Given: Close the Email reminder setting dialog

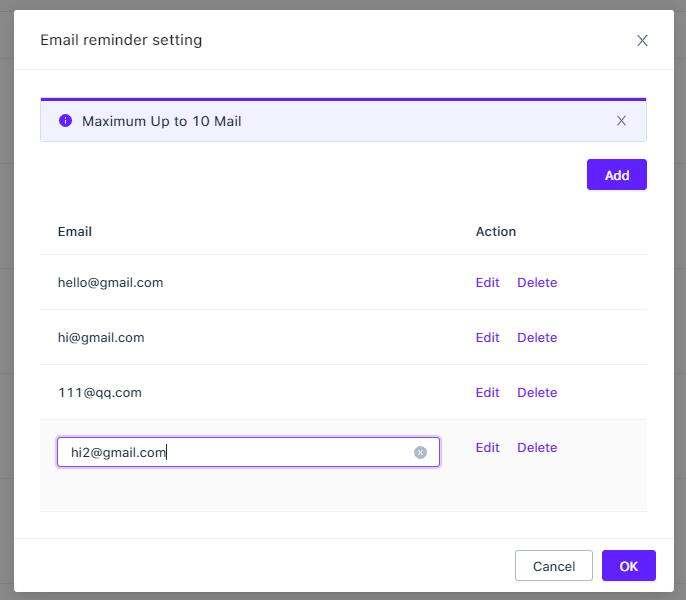Looking at the screenshot, I should click(x=642, y=40).
